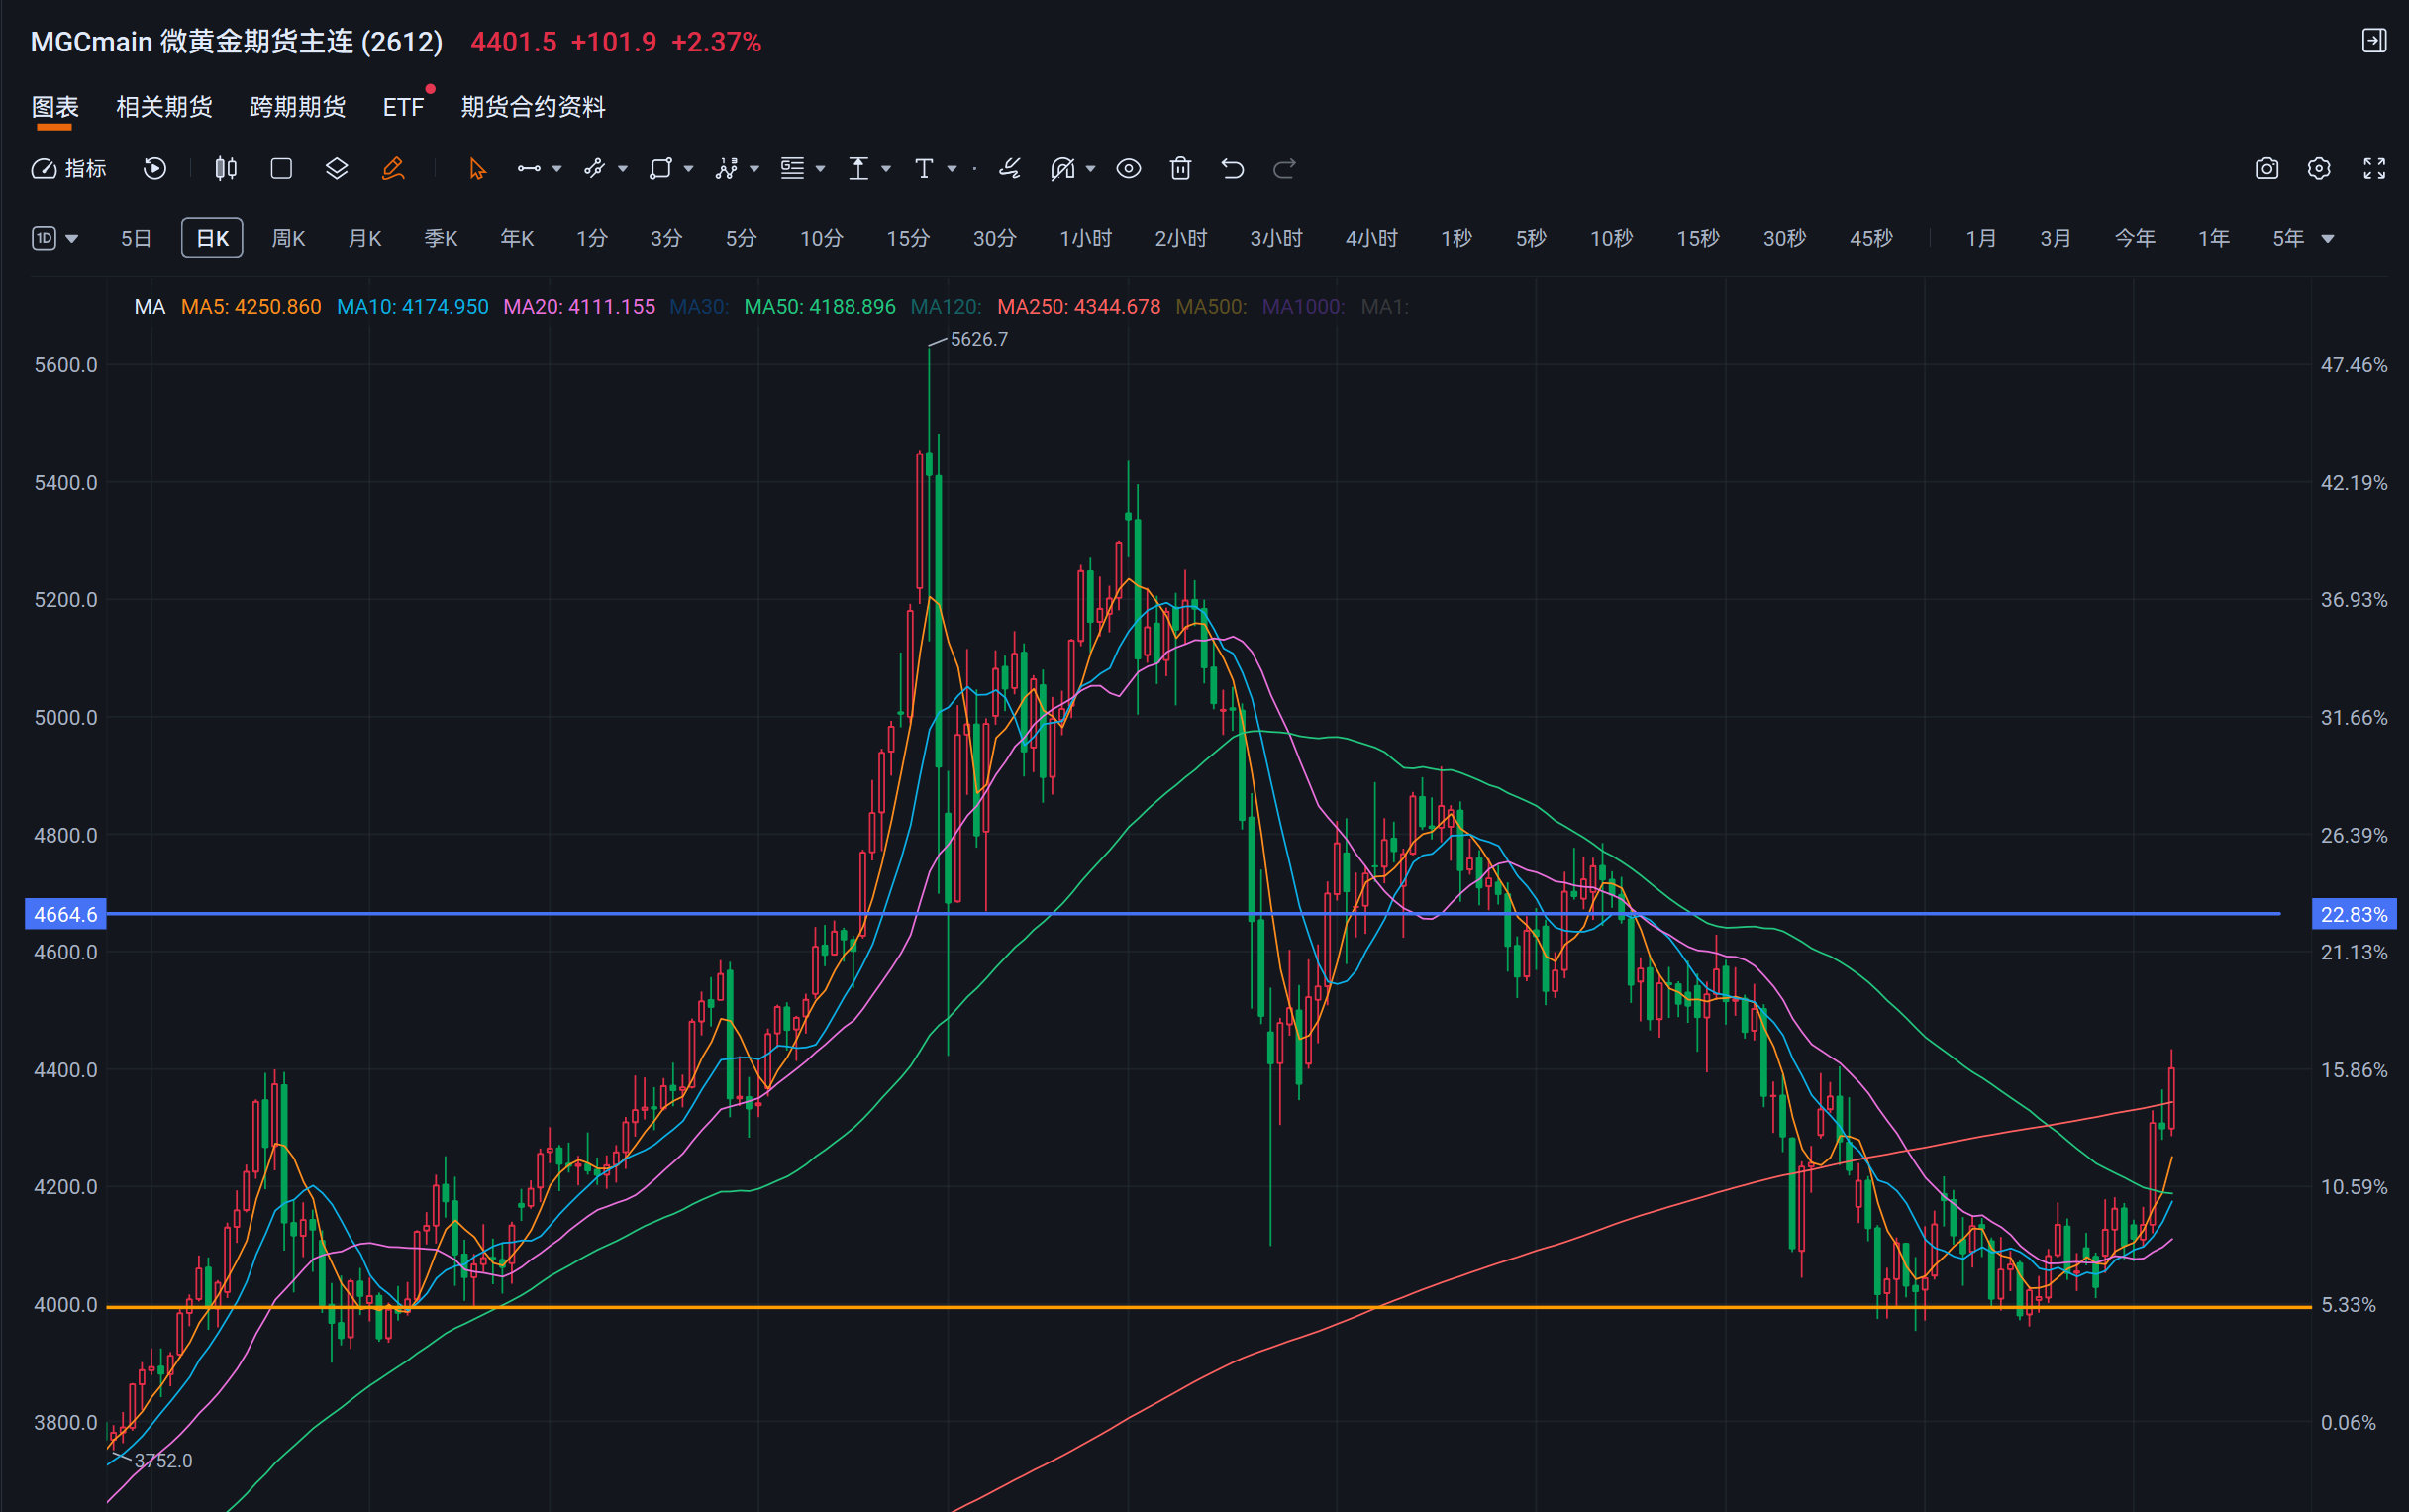Image resolution: width=2409 pixels, height=1512 pixels.
Task: Select the 15分 minute period
Action: tap(907, 238)
